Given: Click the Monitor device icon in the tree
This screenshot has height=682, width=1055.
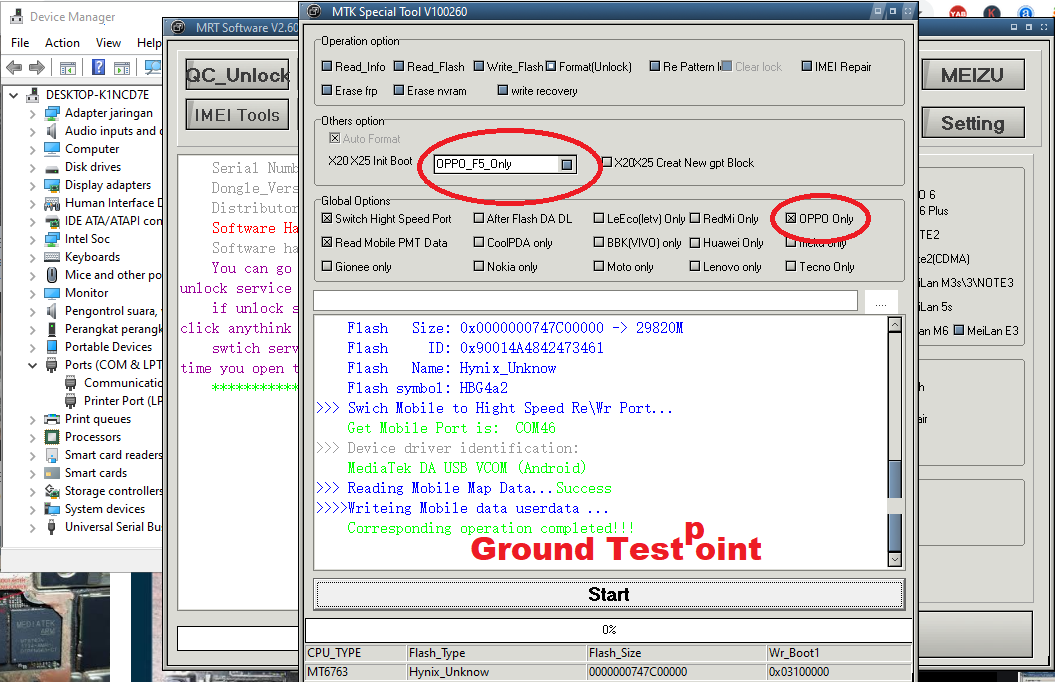Looking at the screenshot, I should click(52, 293).
